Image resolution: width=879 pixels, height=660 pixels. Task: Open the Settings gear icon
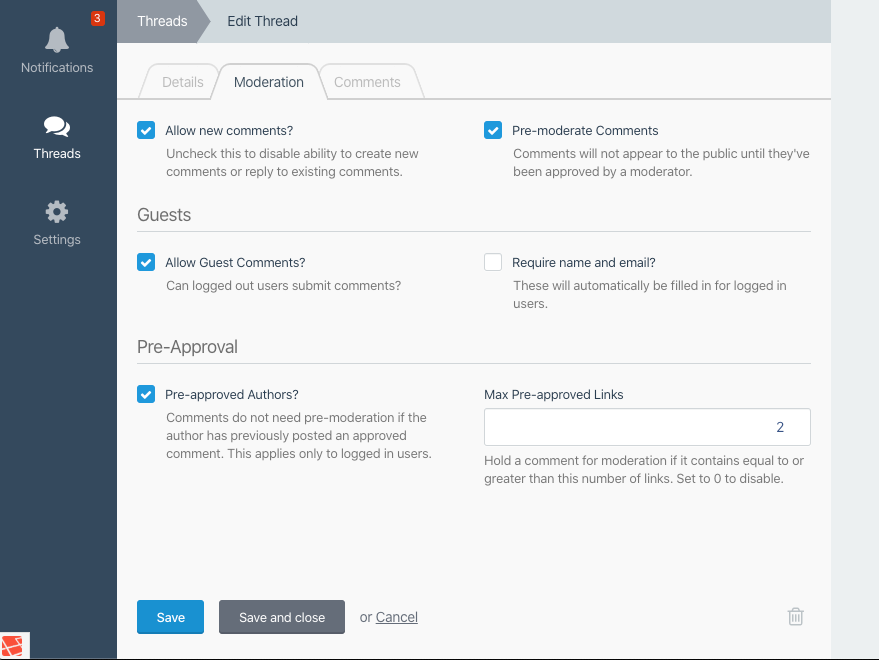coord(57,212)
